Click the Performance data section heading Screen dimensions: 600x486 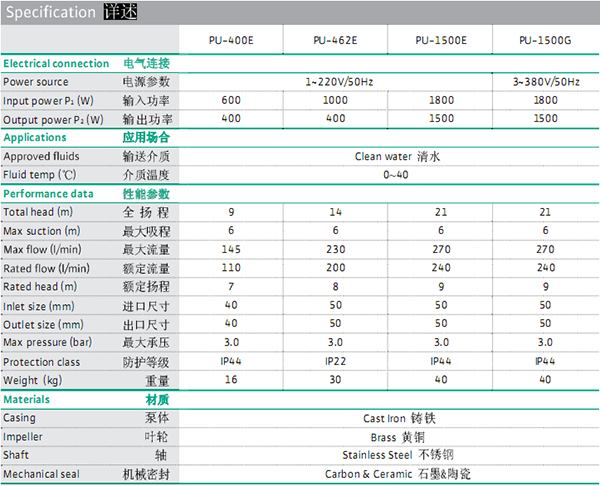[x=48, y=193]
